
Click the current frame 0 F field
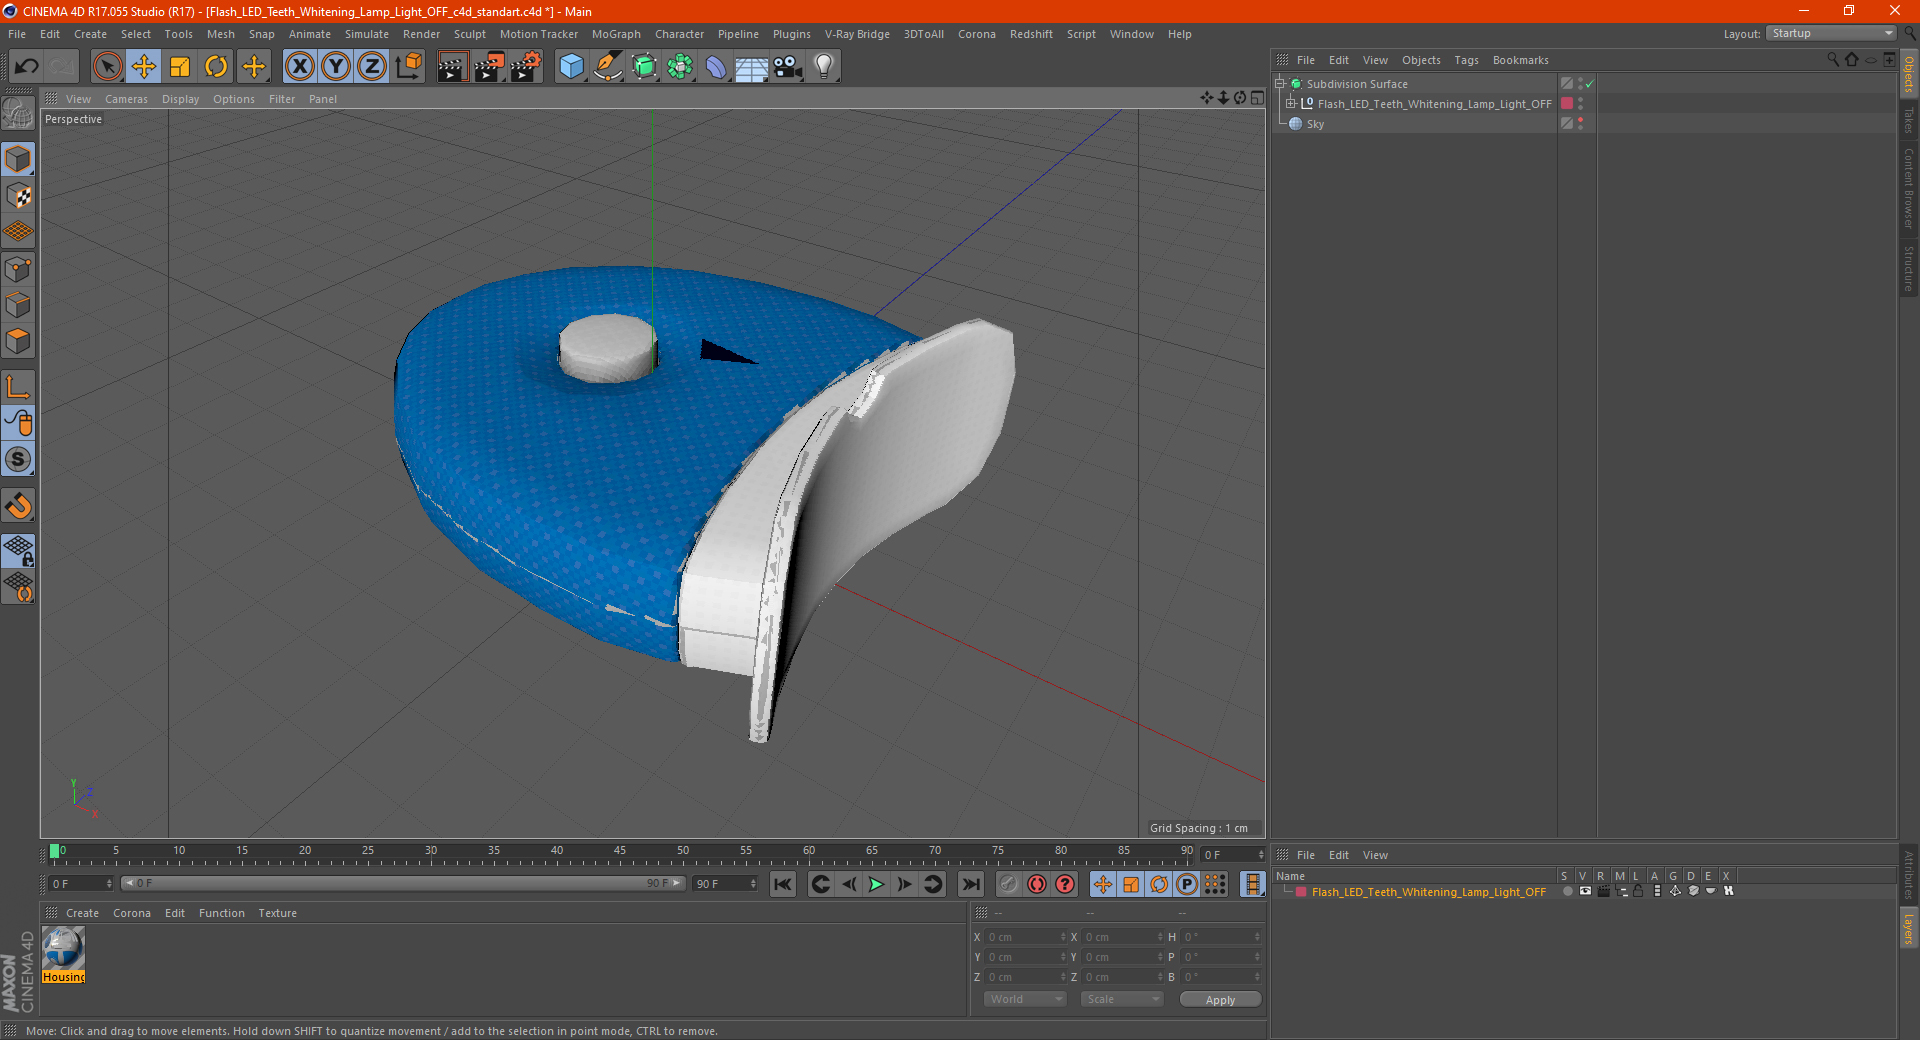pyautogui.click(x=81, y=884)
